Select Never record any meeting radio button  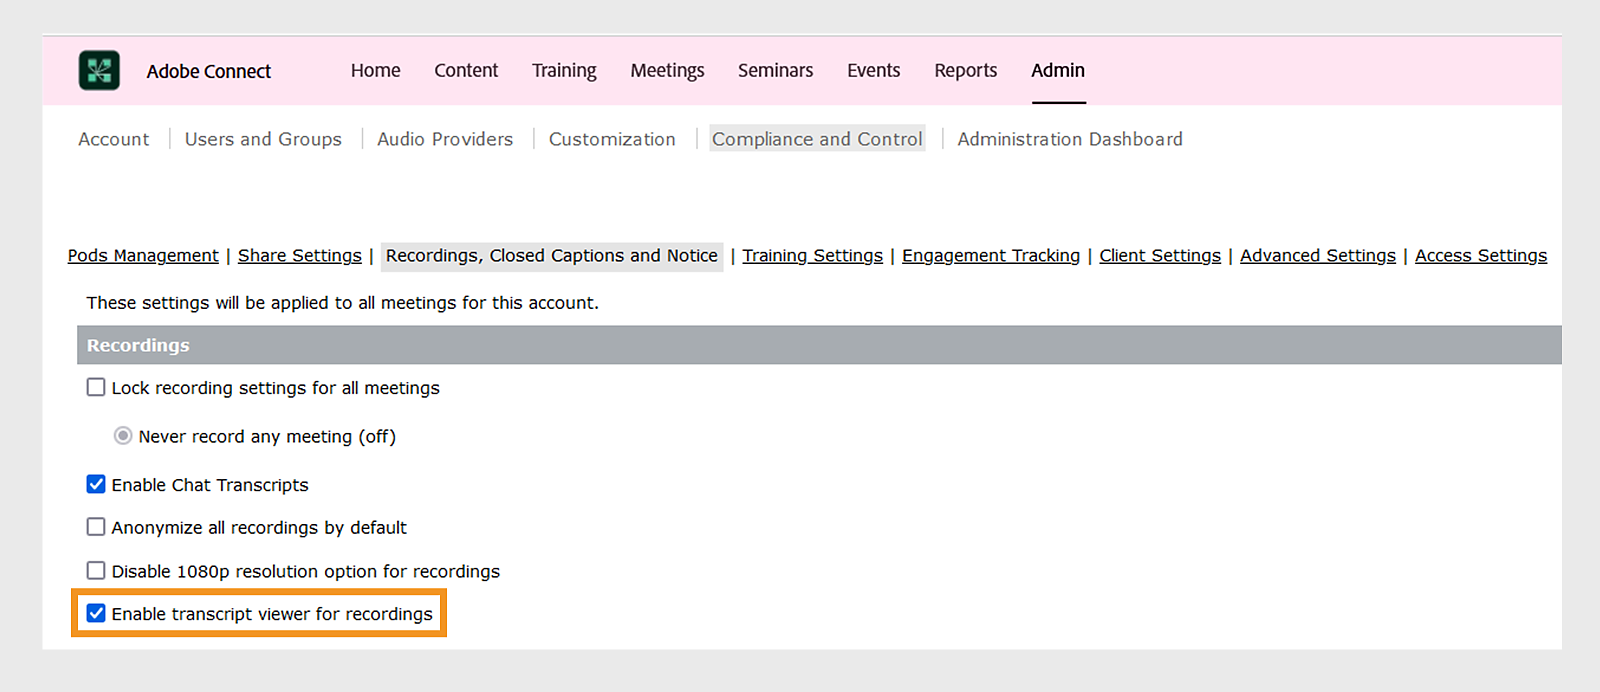123,436
